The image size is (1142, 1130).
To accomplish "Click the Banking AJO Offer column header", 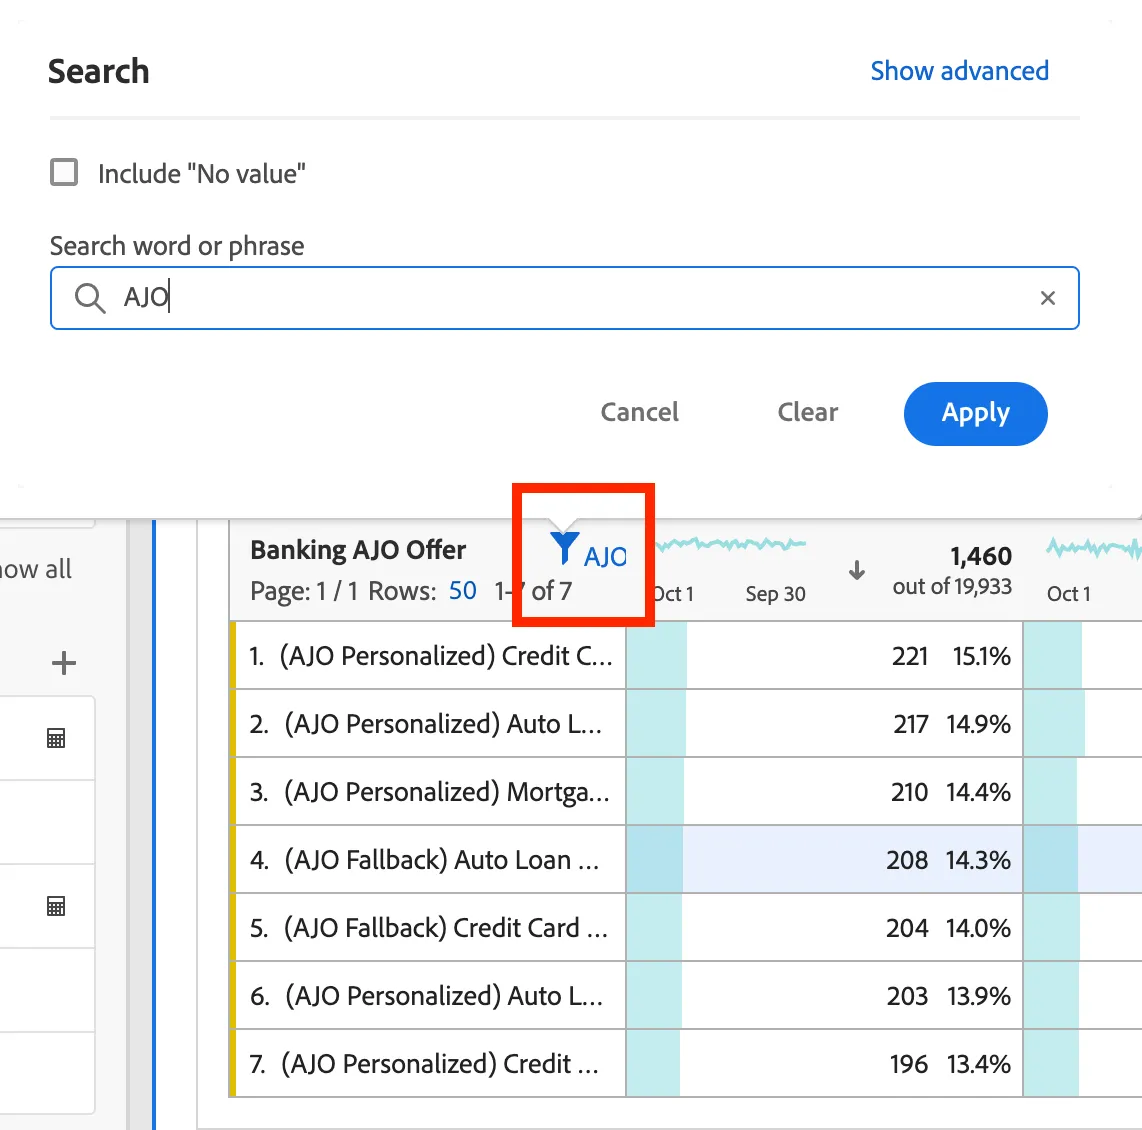I will (x=358, y=550).
